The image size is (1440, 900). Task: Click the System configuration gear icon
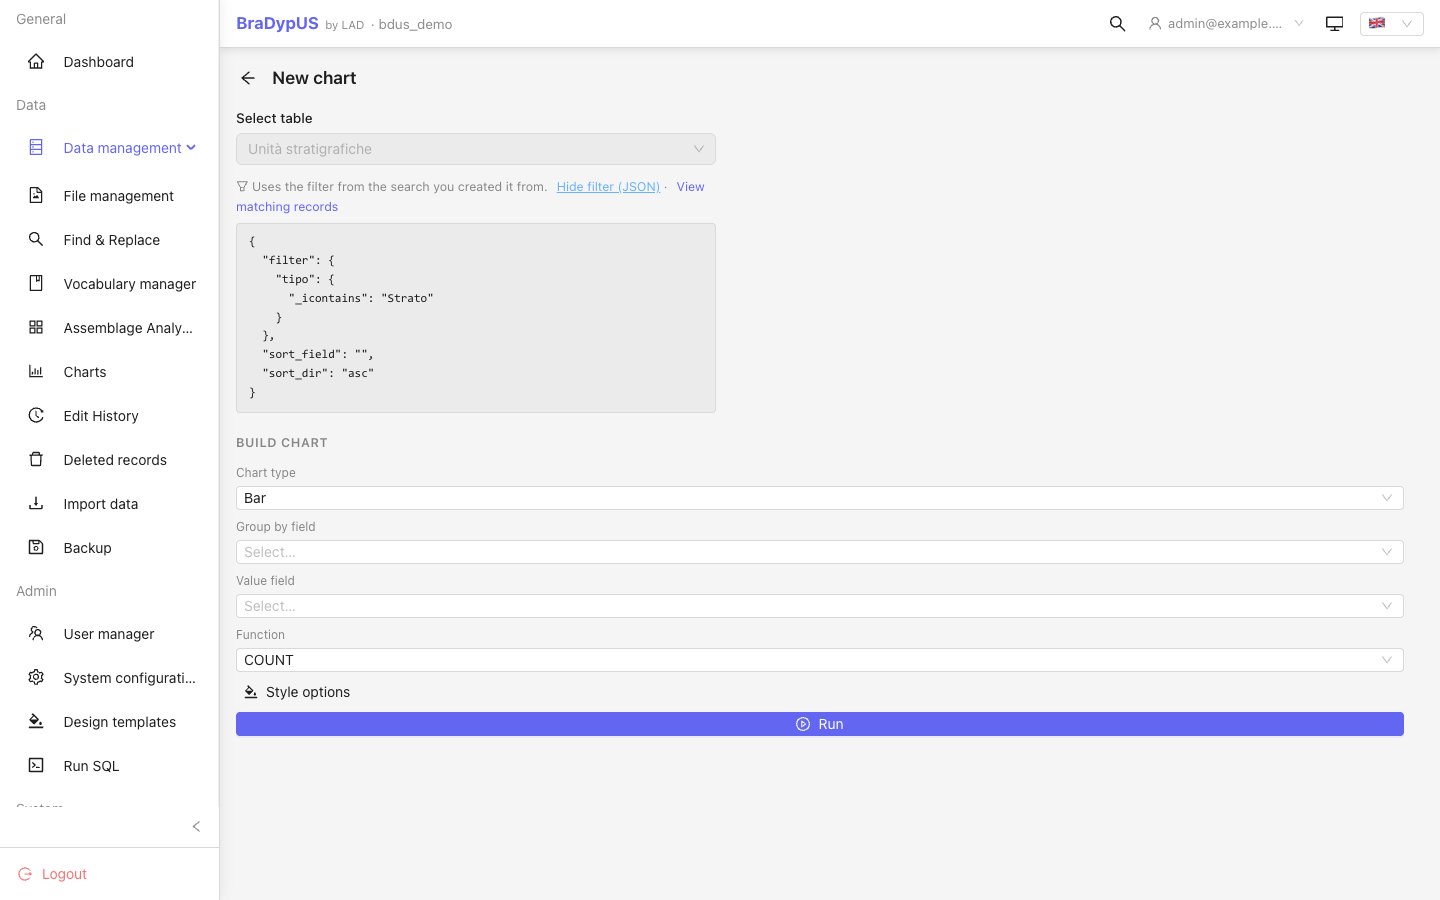pos(36,678)
